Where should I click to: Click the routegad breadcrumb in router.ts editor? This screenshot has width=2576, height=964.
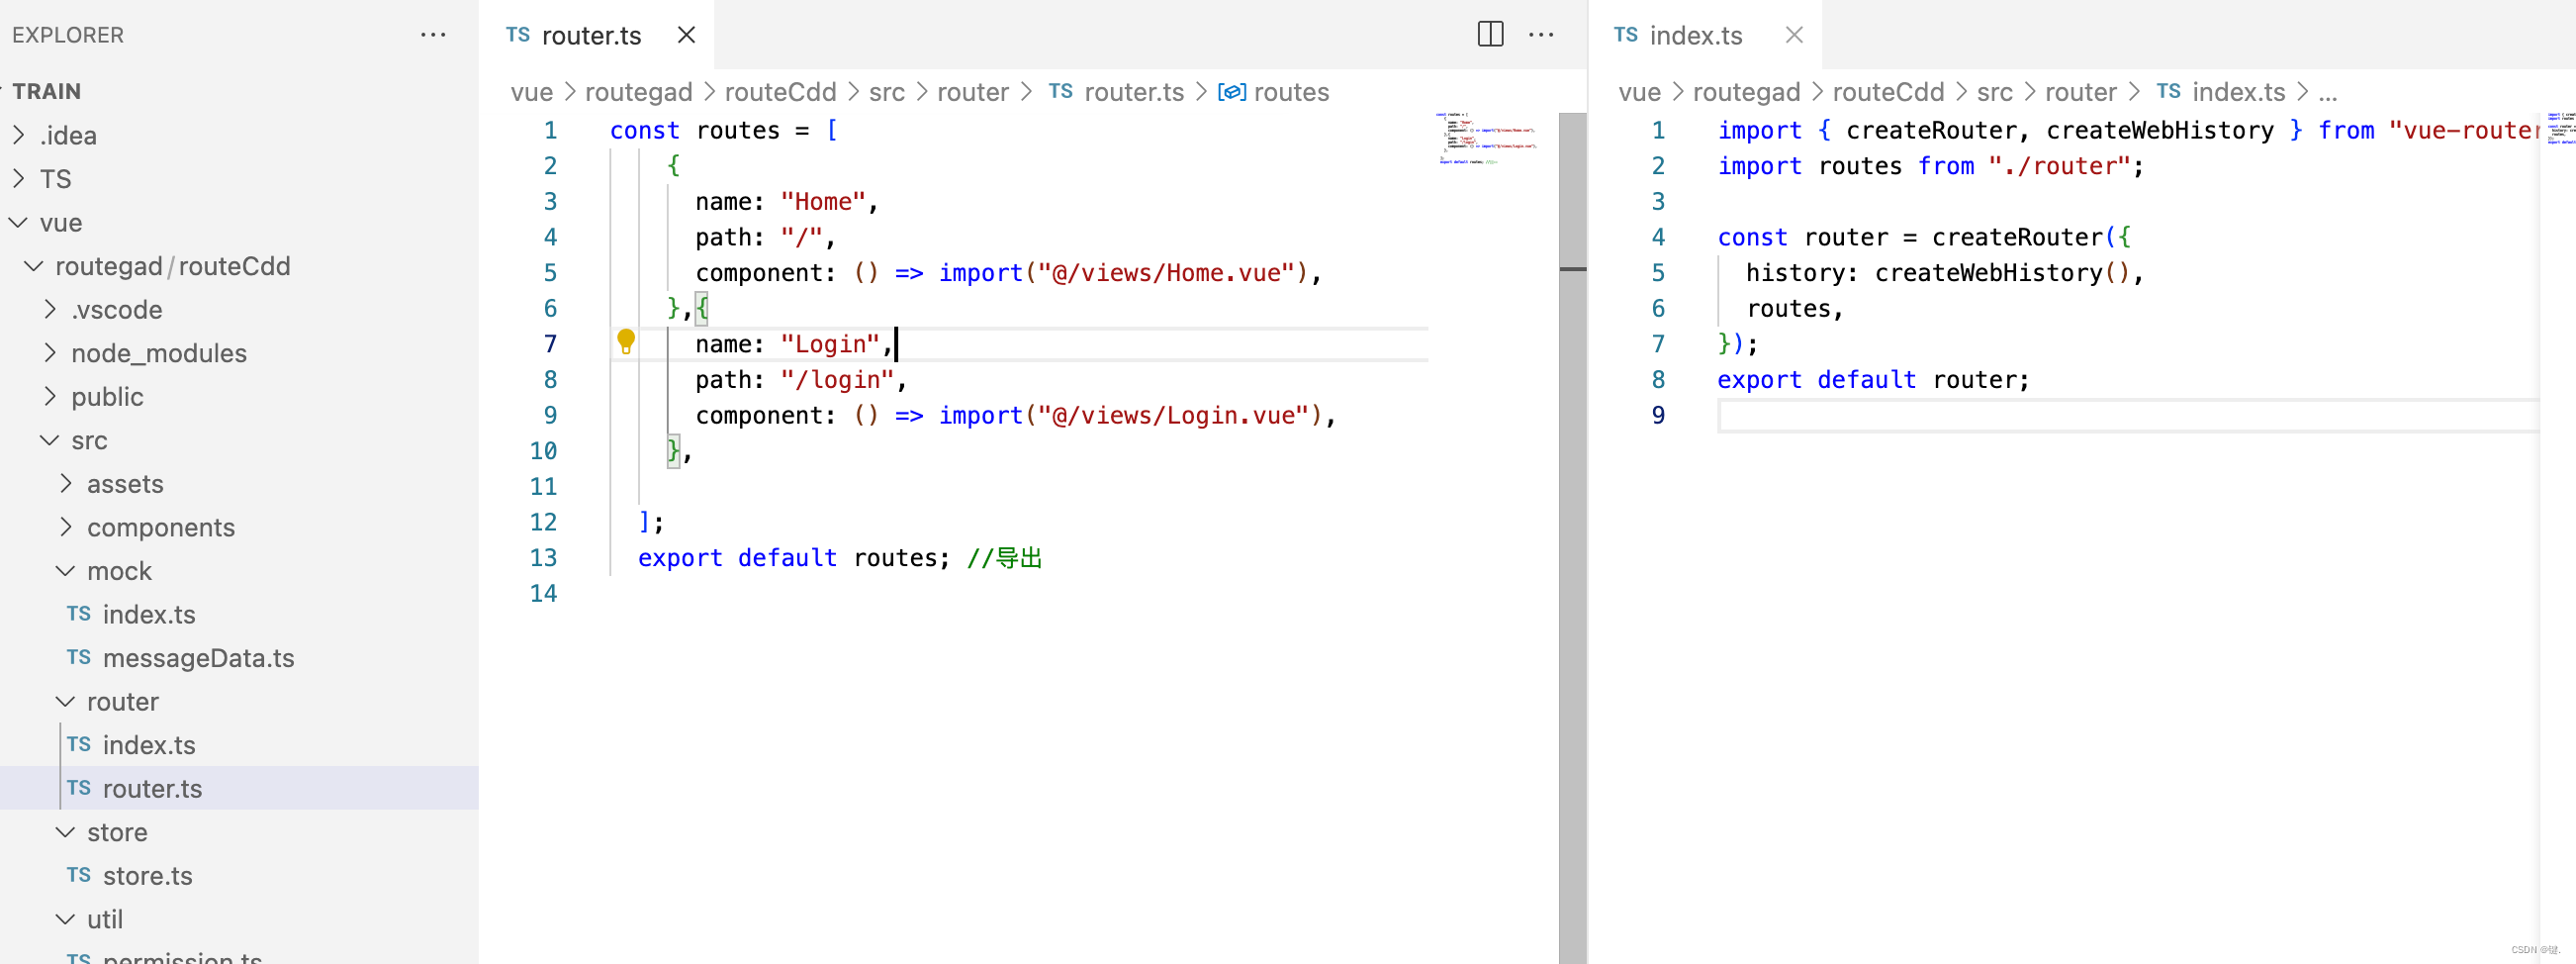[x=638, y=92]
